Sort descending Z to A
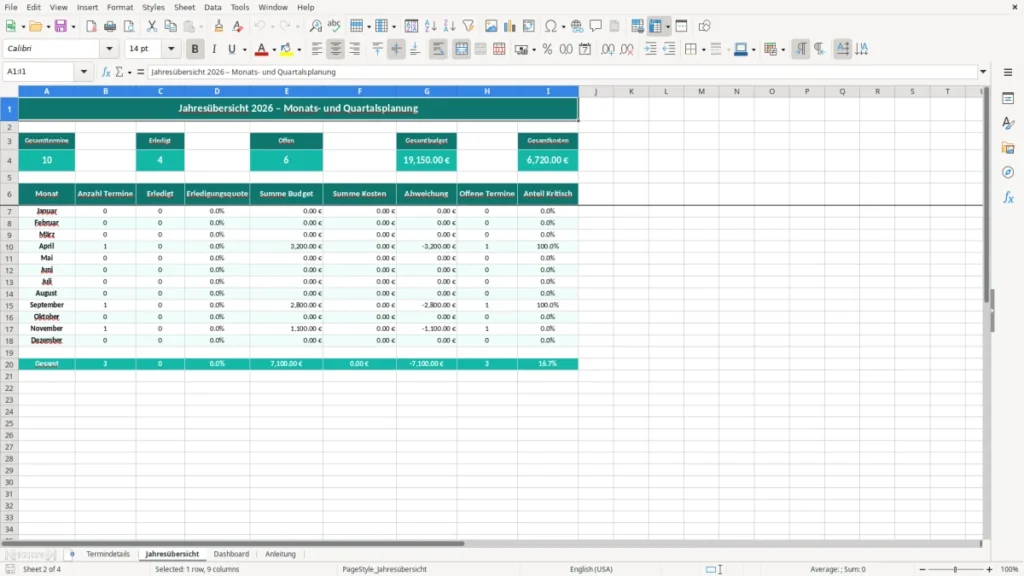This screenshot has width=1024, height=576. click(x=449, y=26)
